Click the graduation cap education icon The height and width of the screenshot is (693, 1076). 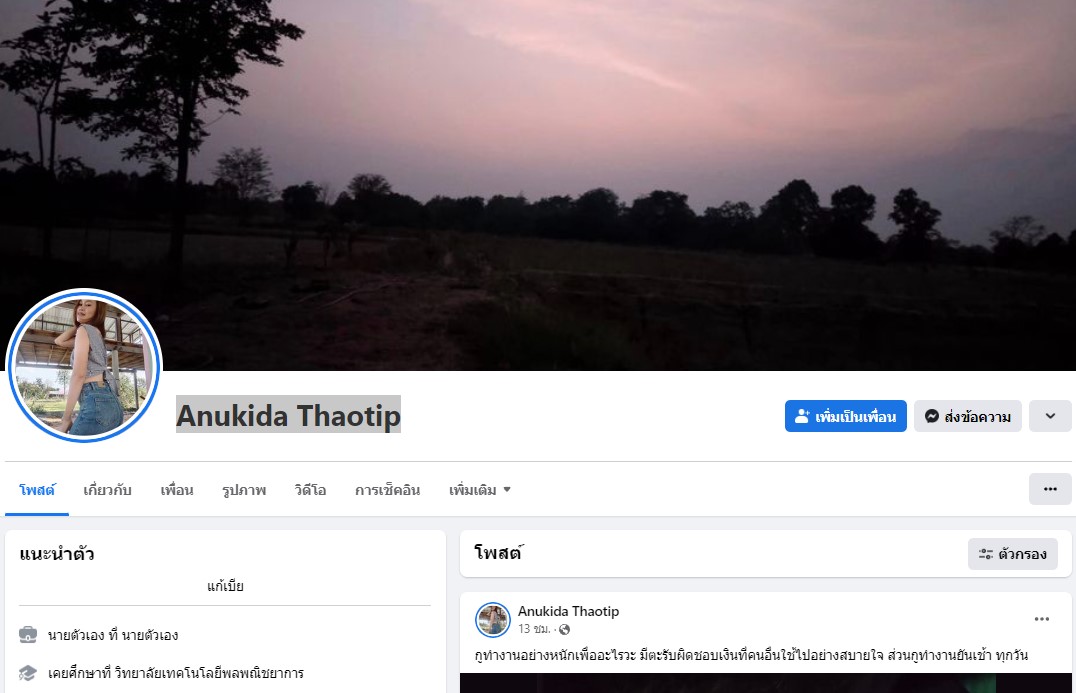pyautogui.click(x=27, y=672)
